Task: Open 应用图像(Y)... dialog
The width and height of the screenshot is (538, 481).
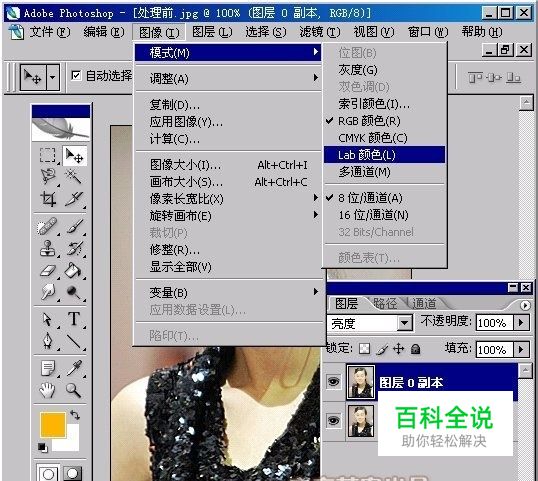Action: coord(228,122)
